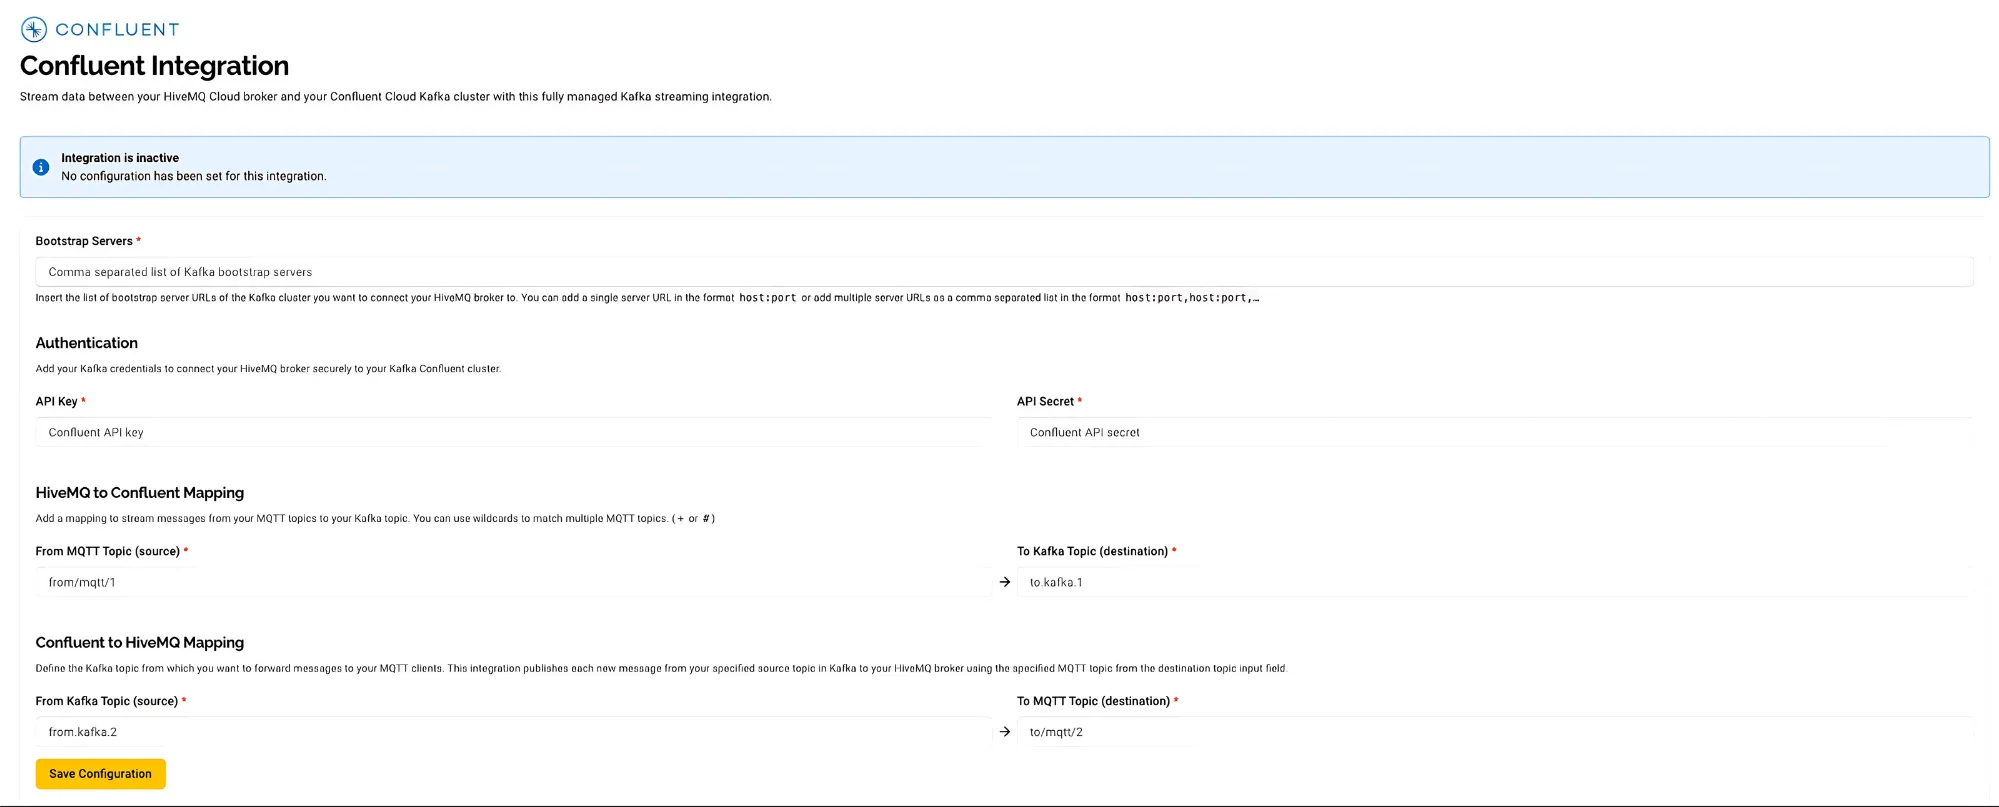Click the Confluent logo icon
The height and width of the screenshot is (807, 1999).
coord(34,29)
